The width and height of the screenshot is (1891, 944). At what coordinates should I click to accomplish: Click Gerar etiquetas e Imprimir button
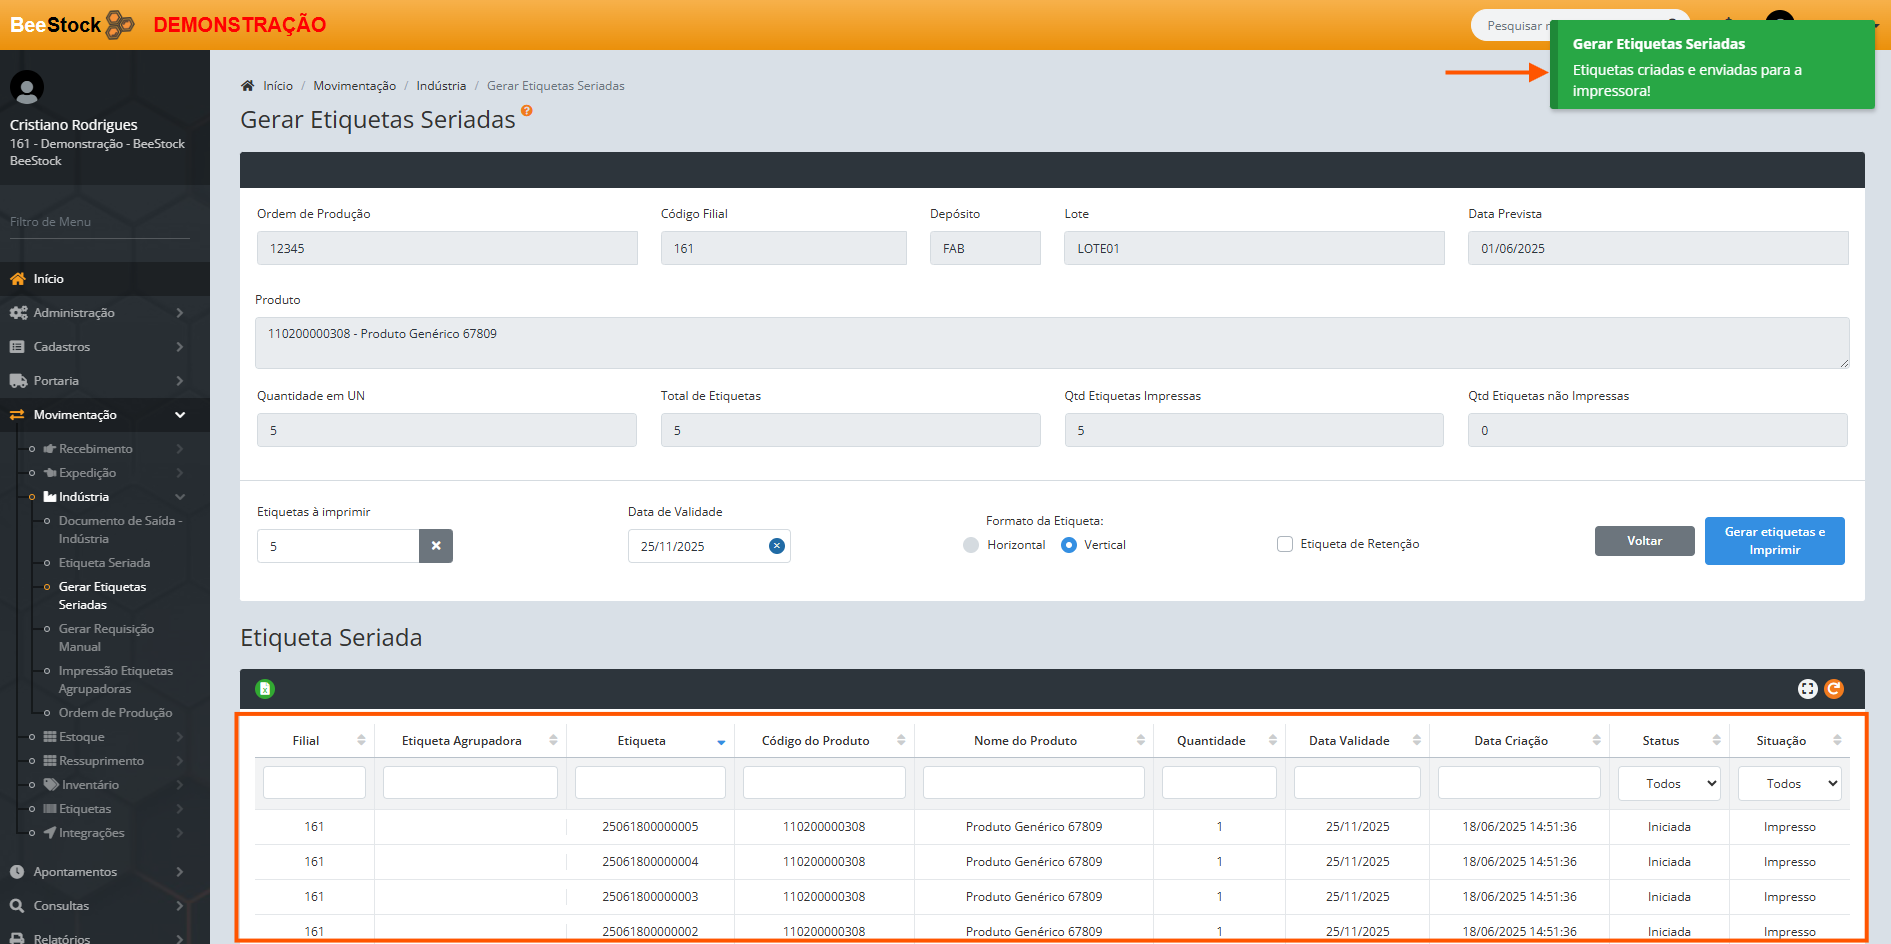1774,541
